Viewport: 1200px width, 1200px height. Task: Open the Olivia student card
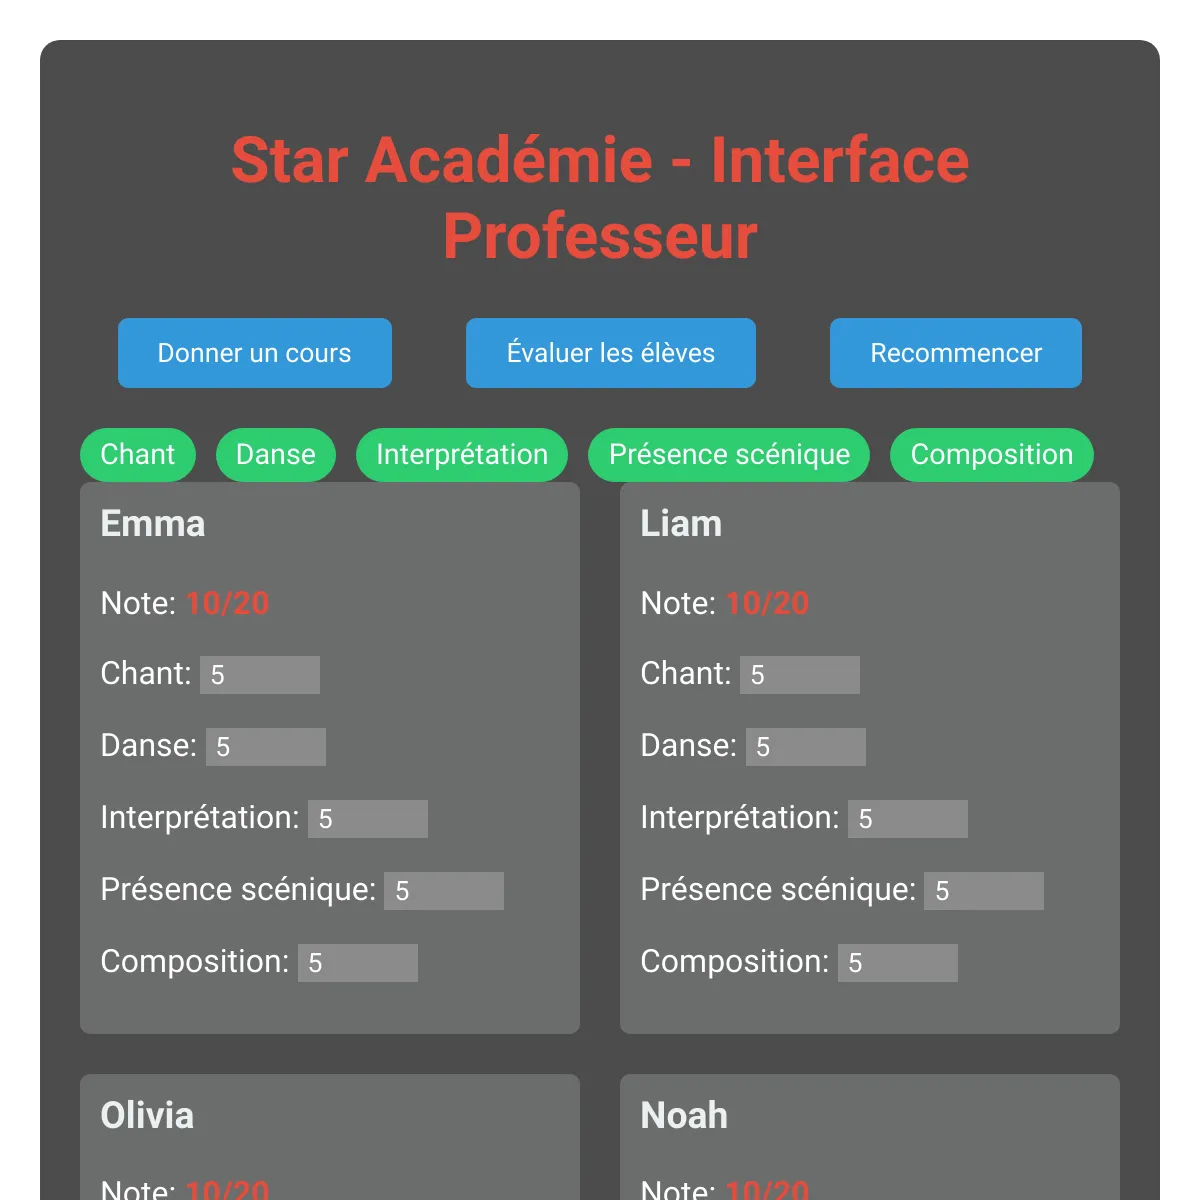pos(330,1137)
